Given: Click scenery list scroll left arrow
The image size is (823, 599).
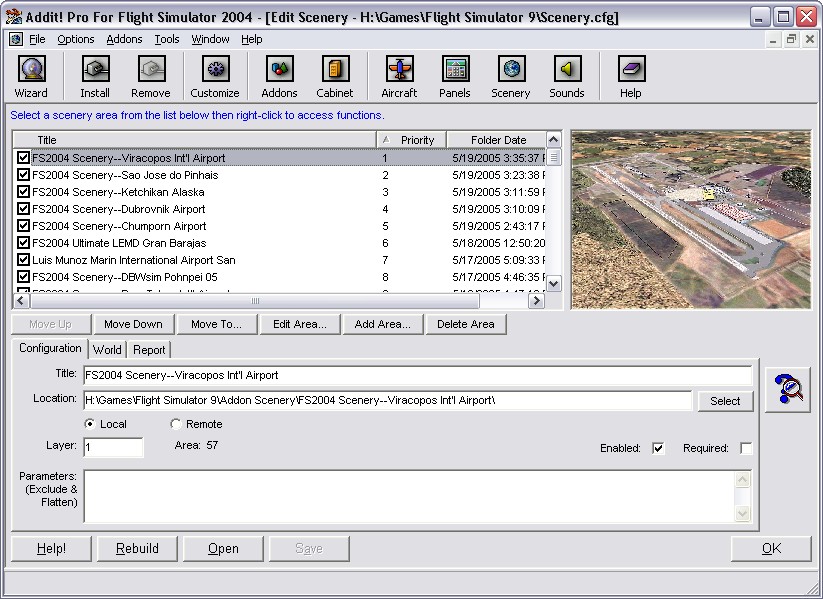Looking at the screenshot, I should (21, 301).
